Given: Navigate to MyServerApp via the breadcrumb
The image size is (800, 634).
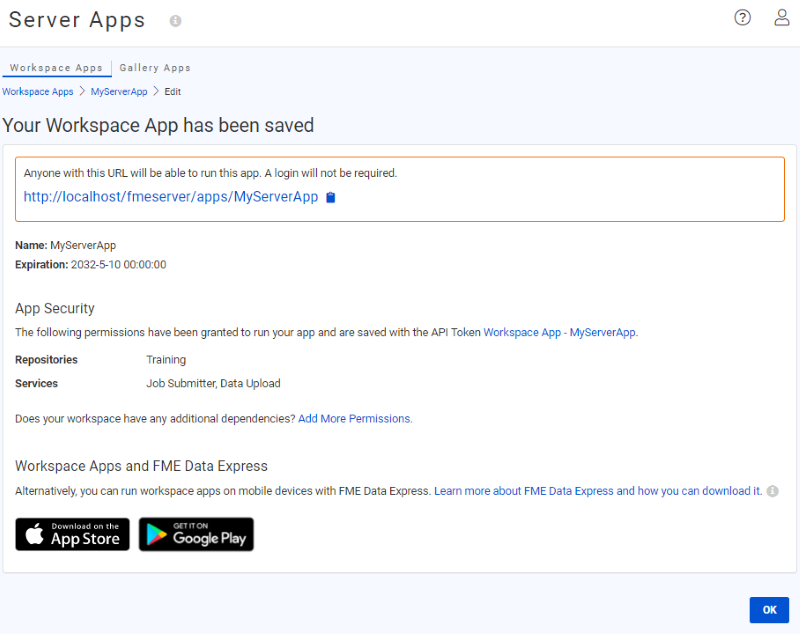Looking at the screenshot, I should click(x=119, y=91).
